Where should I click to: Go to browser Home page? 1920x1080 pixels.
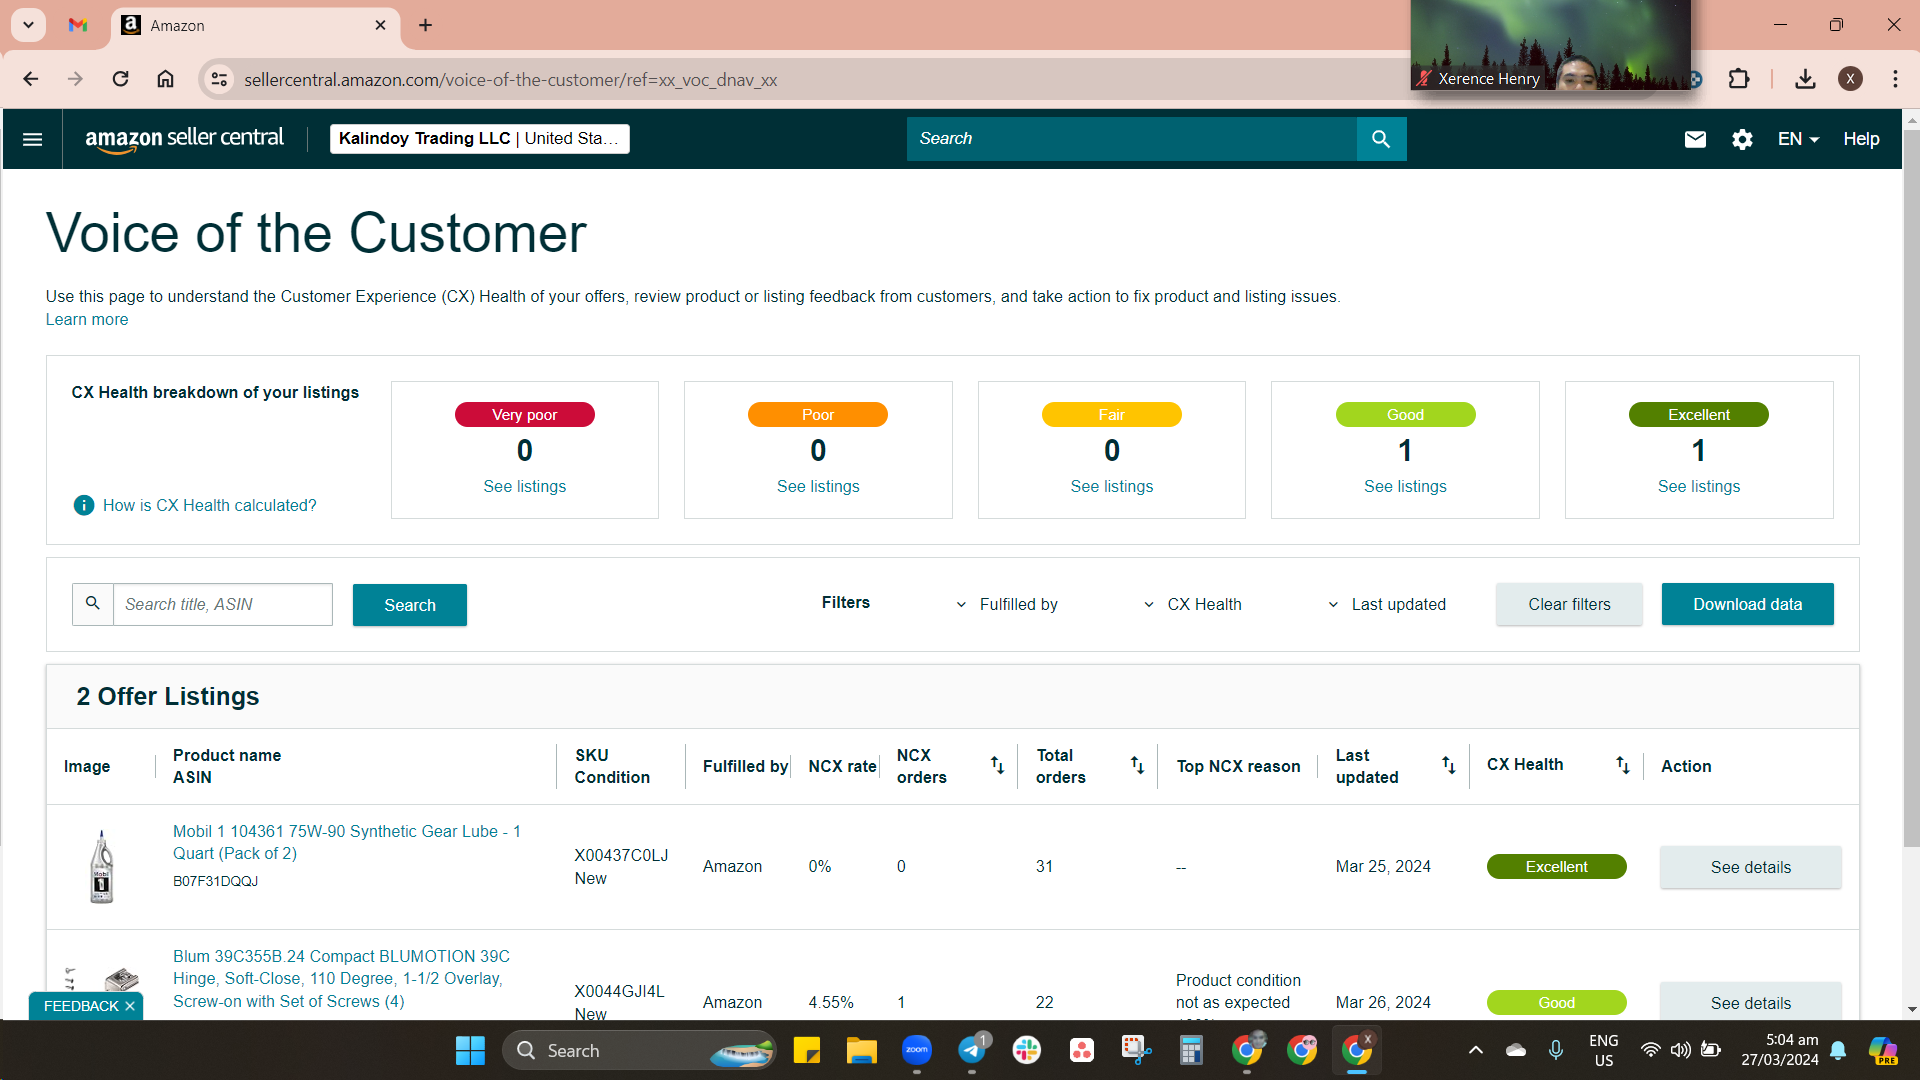(x=165, y=79)
